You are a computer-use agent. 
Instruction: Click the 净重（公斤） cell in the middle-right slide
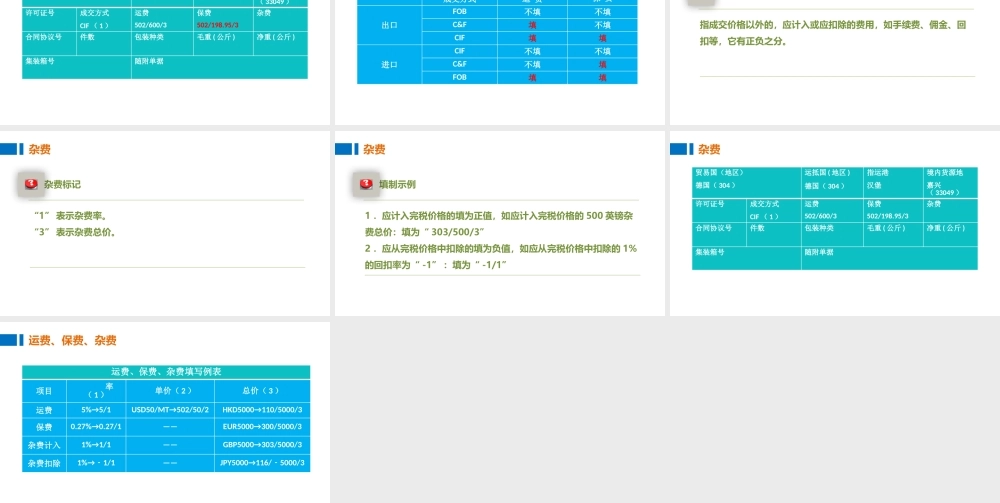point(950,234)
